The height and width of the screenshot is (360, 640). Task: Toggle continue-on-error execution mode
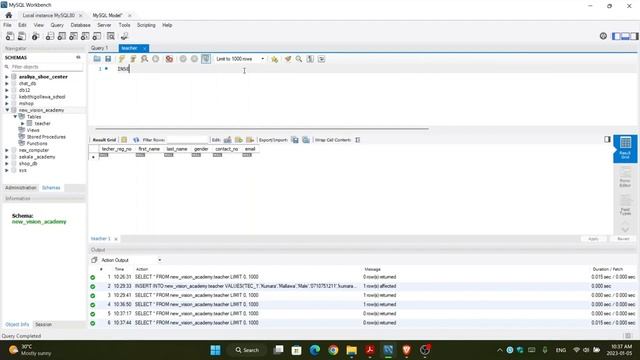click(169, 59)
